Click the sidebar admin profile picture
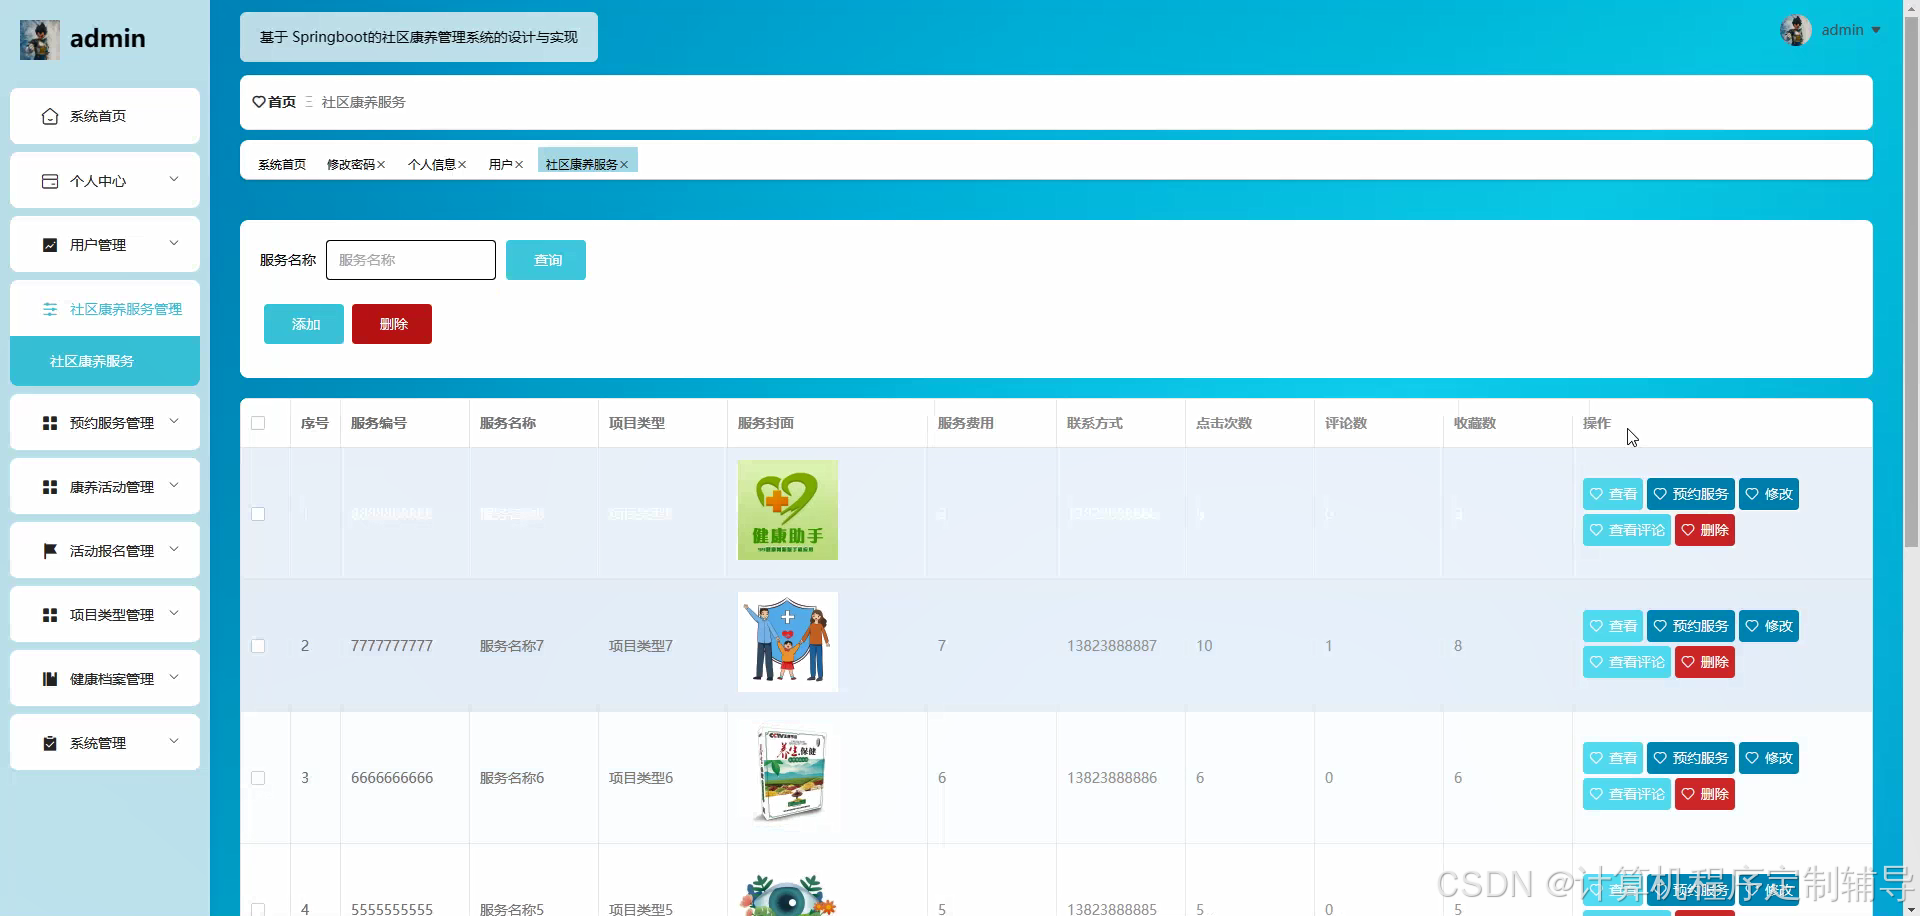Image resolution: width=1920 pixels, height=916 pixels. pos(40,39)
